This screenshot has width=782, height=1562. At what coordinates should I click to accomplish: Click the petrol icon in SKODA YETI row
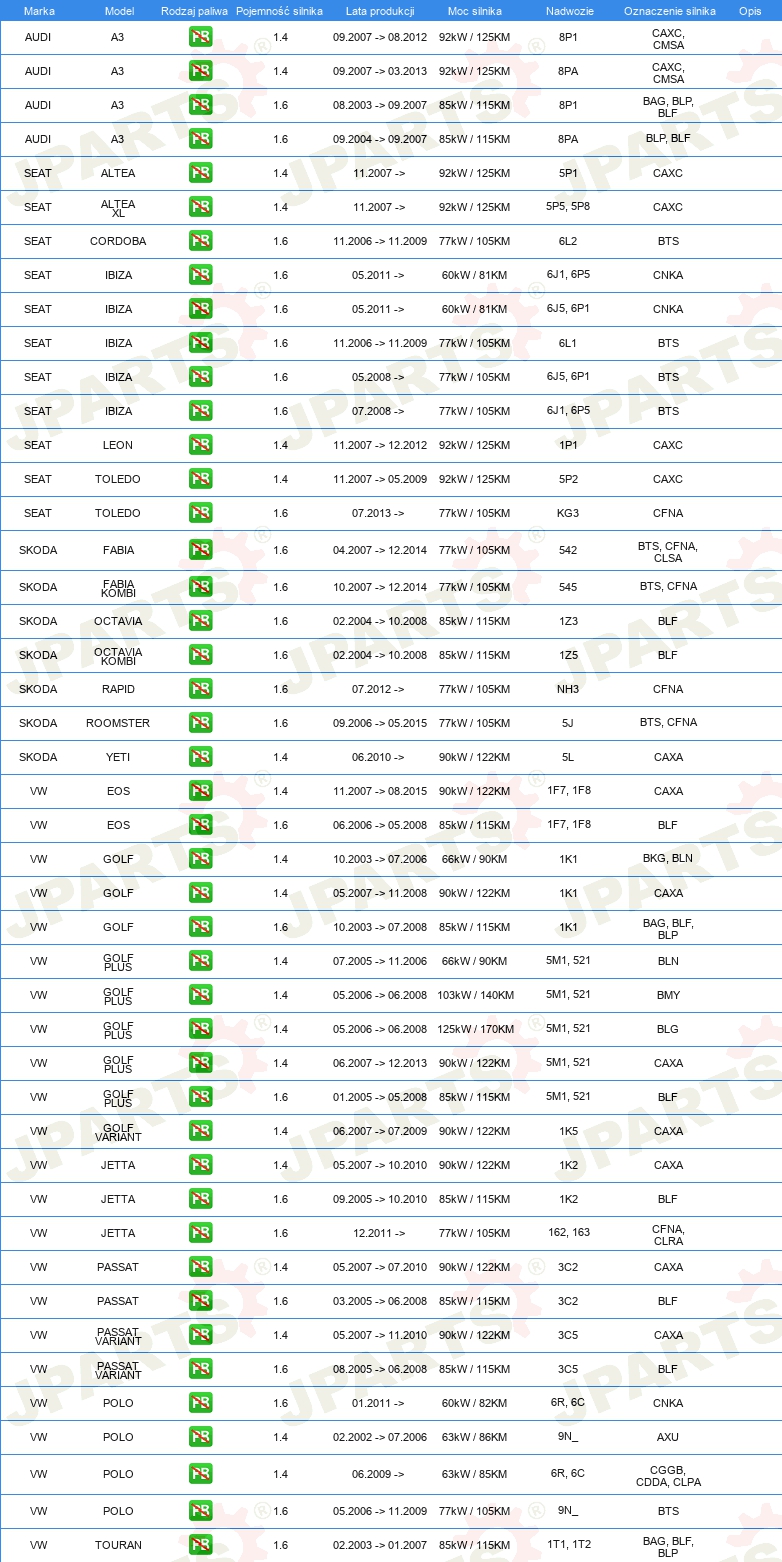click(x=200, y=757)
